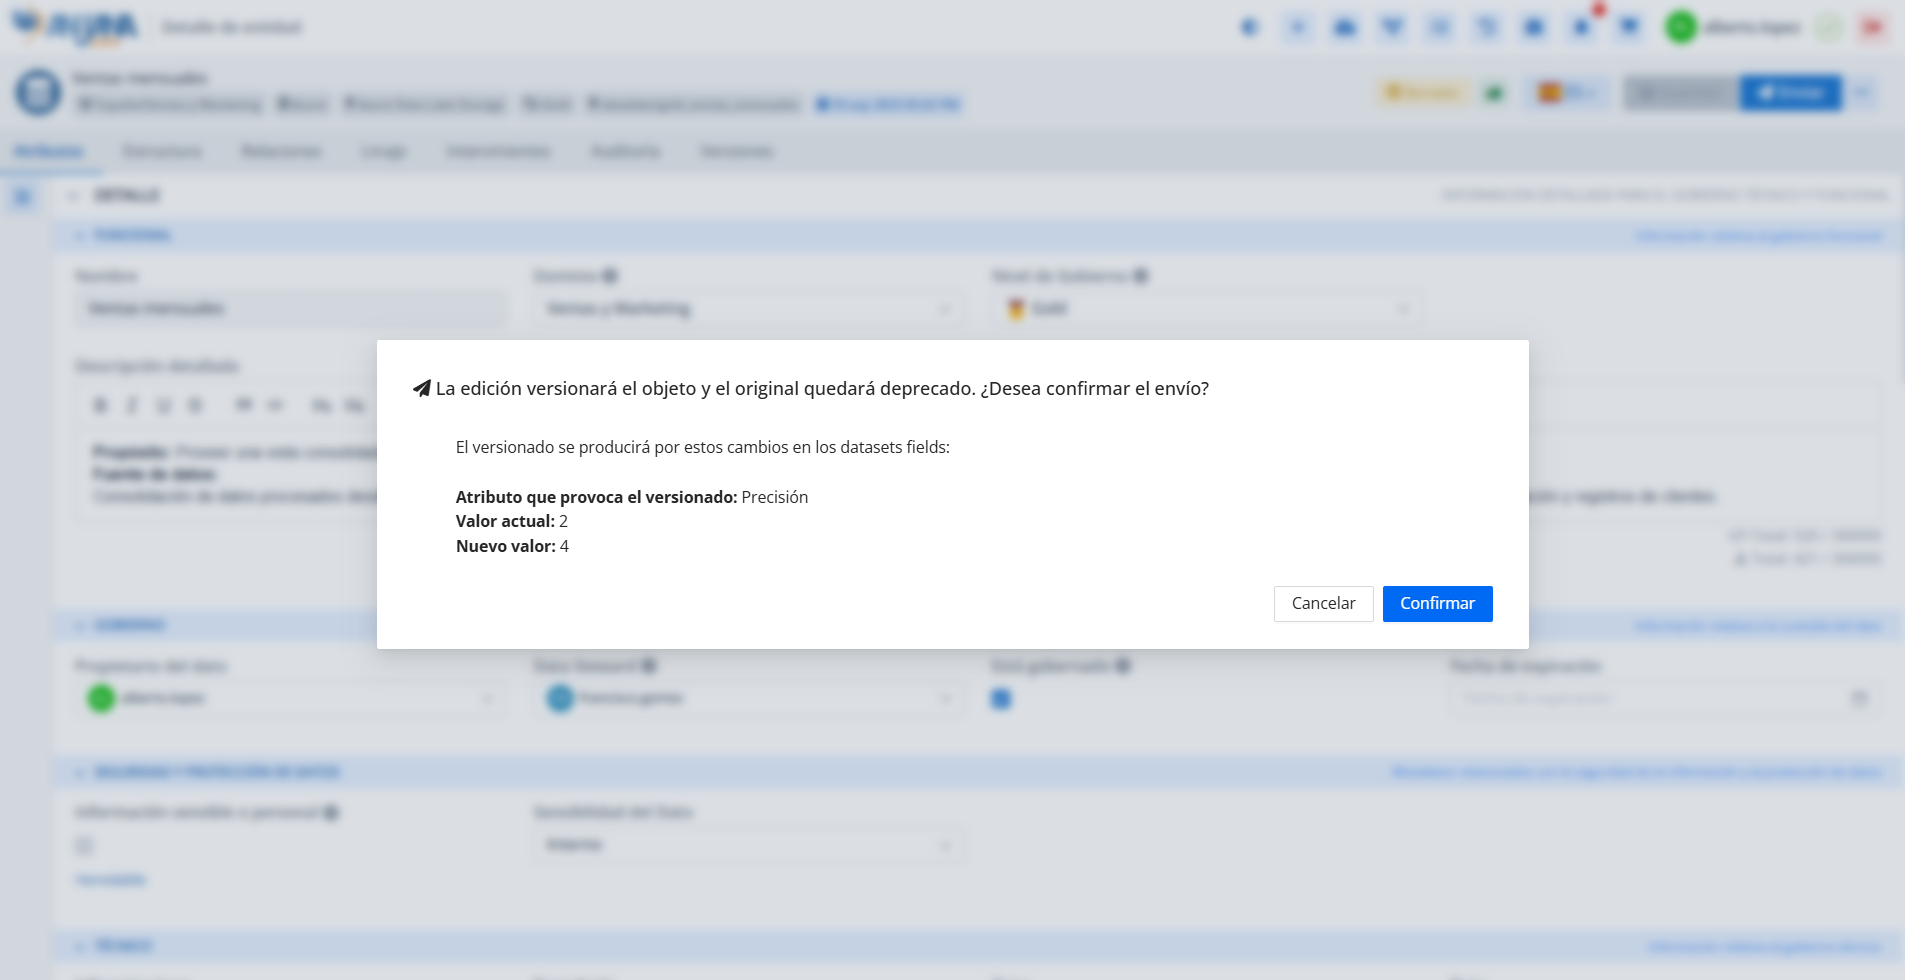Toggle the Está gobernado checkbox
This screenshot has width=1905, height=980.
pyautogui.click(x=1001, y=699)
